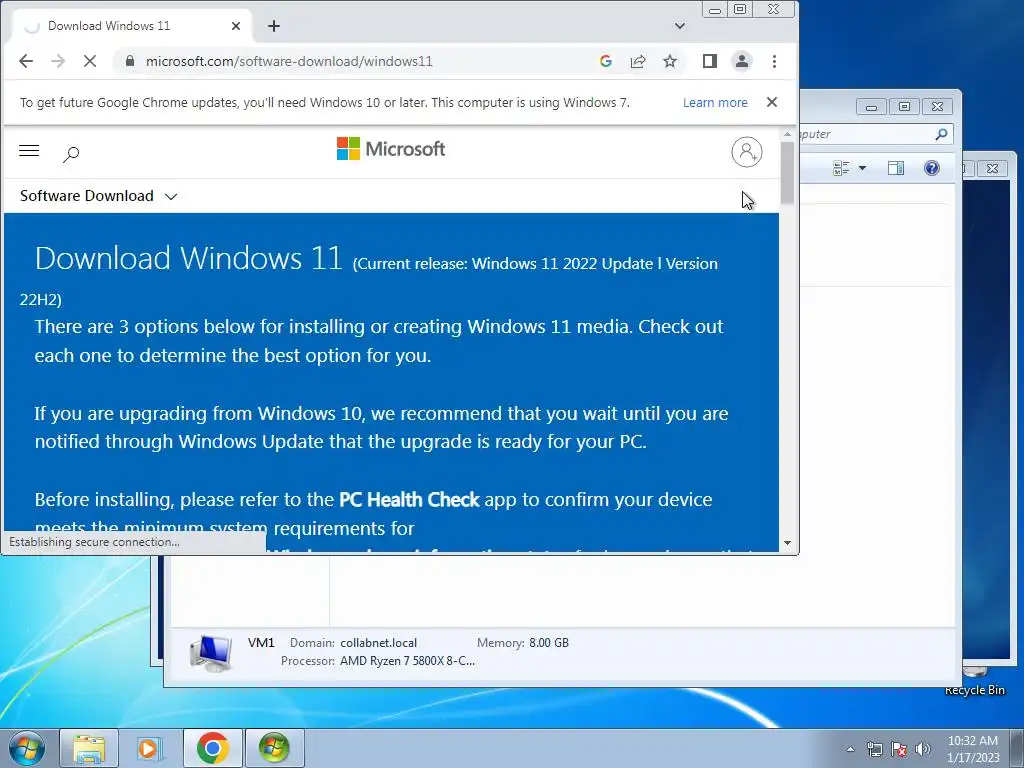
Task: Open the Microsoft site search icon
Action: pos(71,154)
